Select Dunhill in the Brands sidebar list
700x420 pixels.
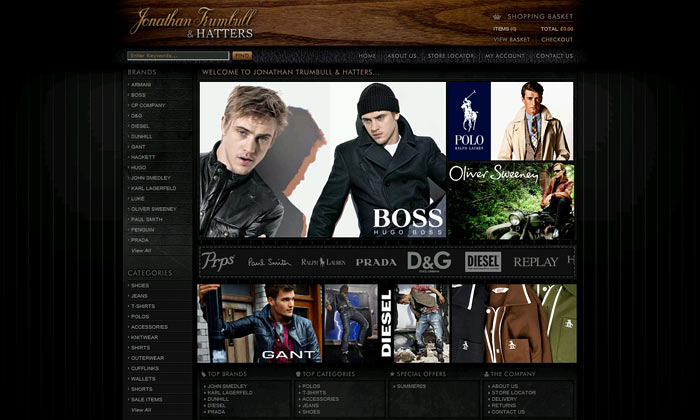(142, 137)
